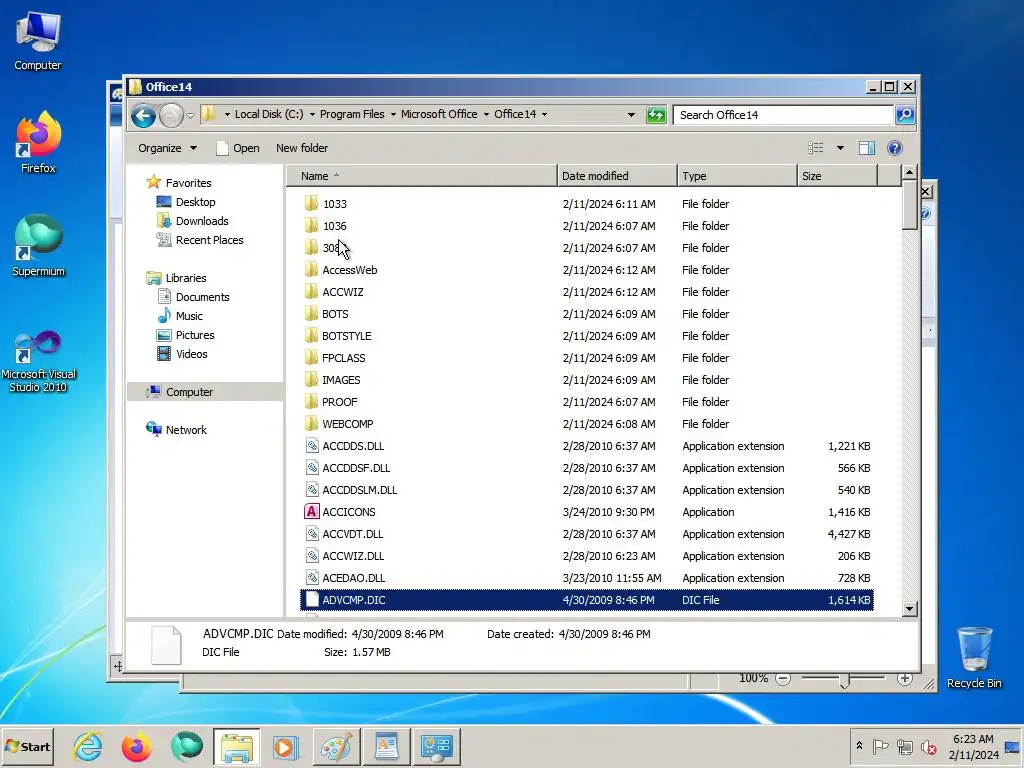Image resolution: width=1024 pixels, height=768 pixels.
Task: Open the Documents library
Action: point(202,297)
